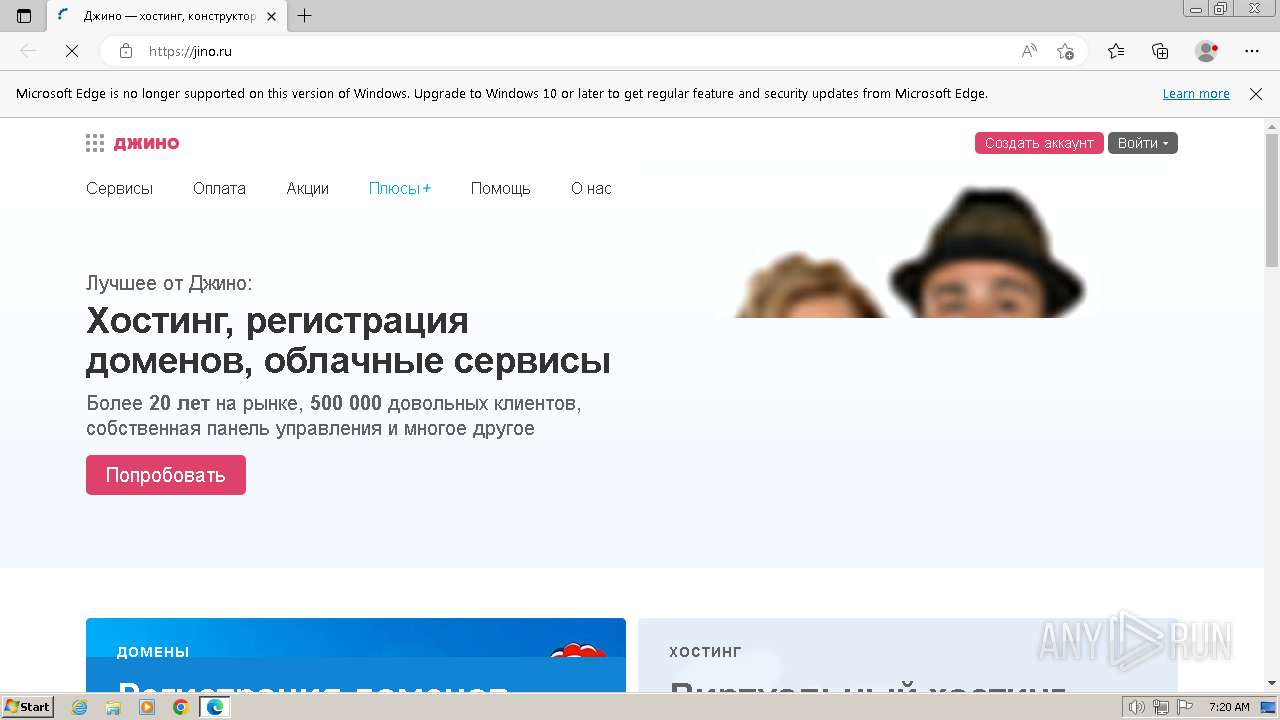1280x720 pixels.
Task: Click Создать аккаунт button
Action: [1039, 143]
